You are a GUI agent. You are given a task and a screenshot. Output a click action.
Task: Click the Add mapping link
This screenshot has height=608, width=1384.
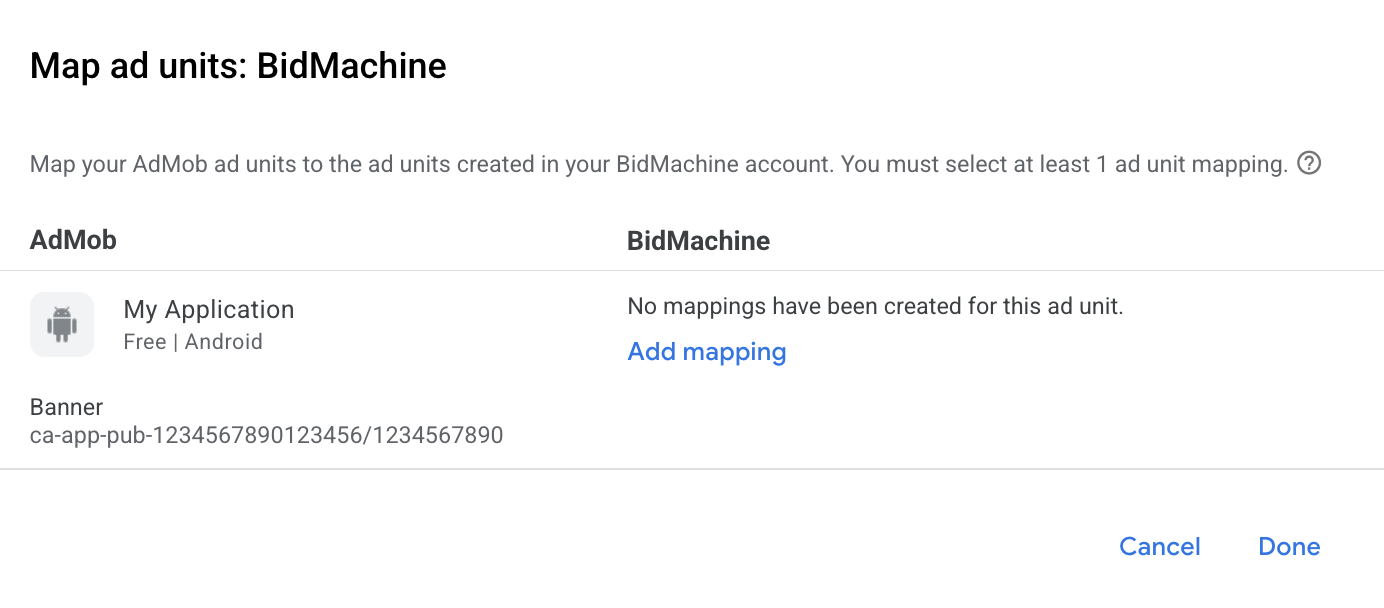click(x=706, y=352)
